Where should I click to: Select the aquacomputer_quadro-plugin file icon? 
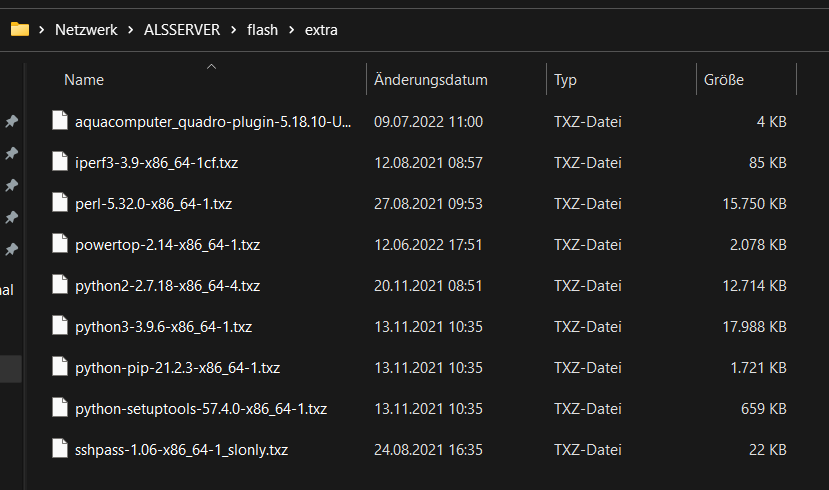[60, 121]
